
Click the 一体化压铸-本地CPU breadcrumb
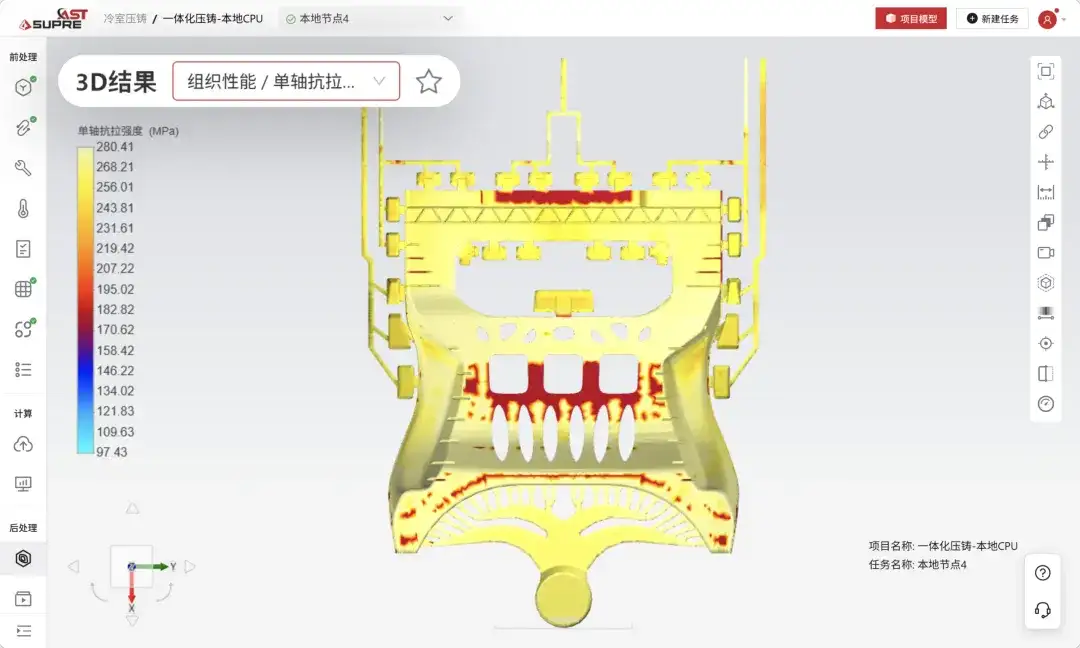tap(213, 19)
